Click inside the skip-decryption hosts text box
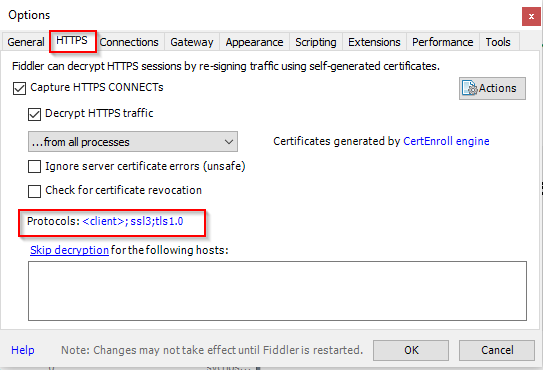This screenshot has height=370, width=543. [277, 291]
